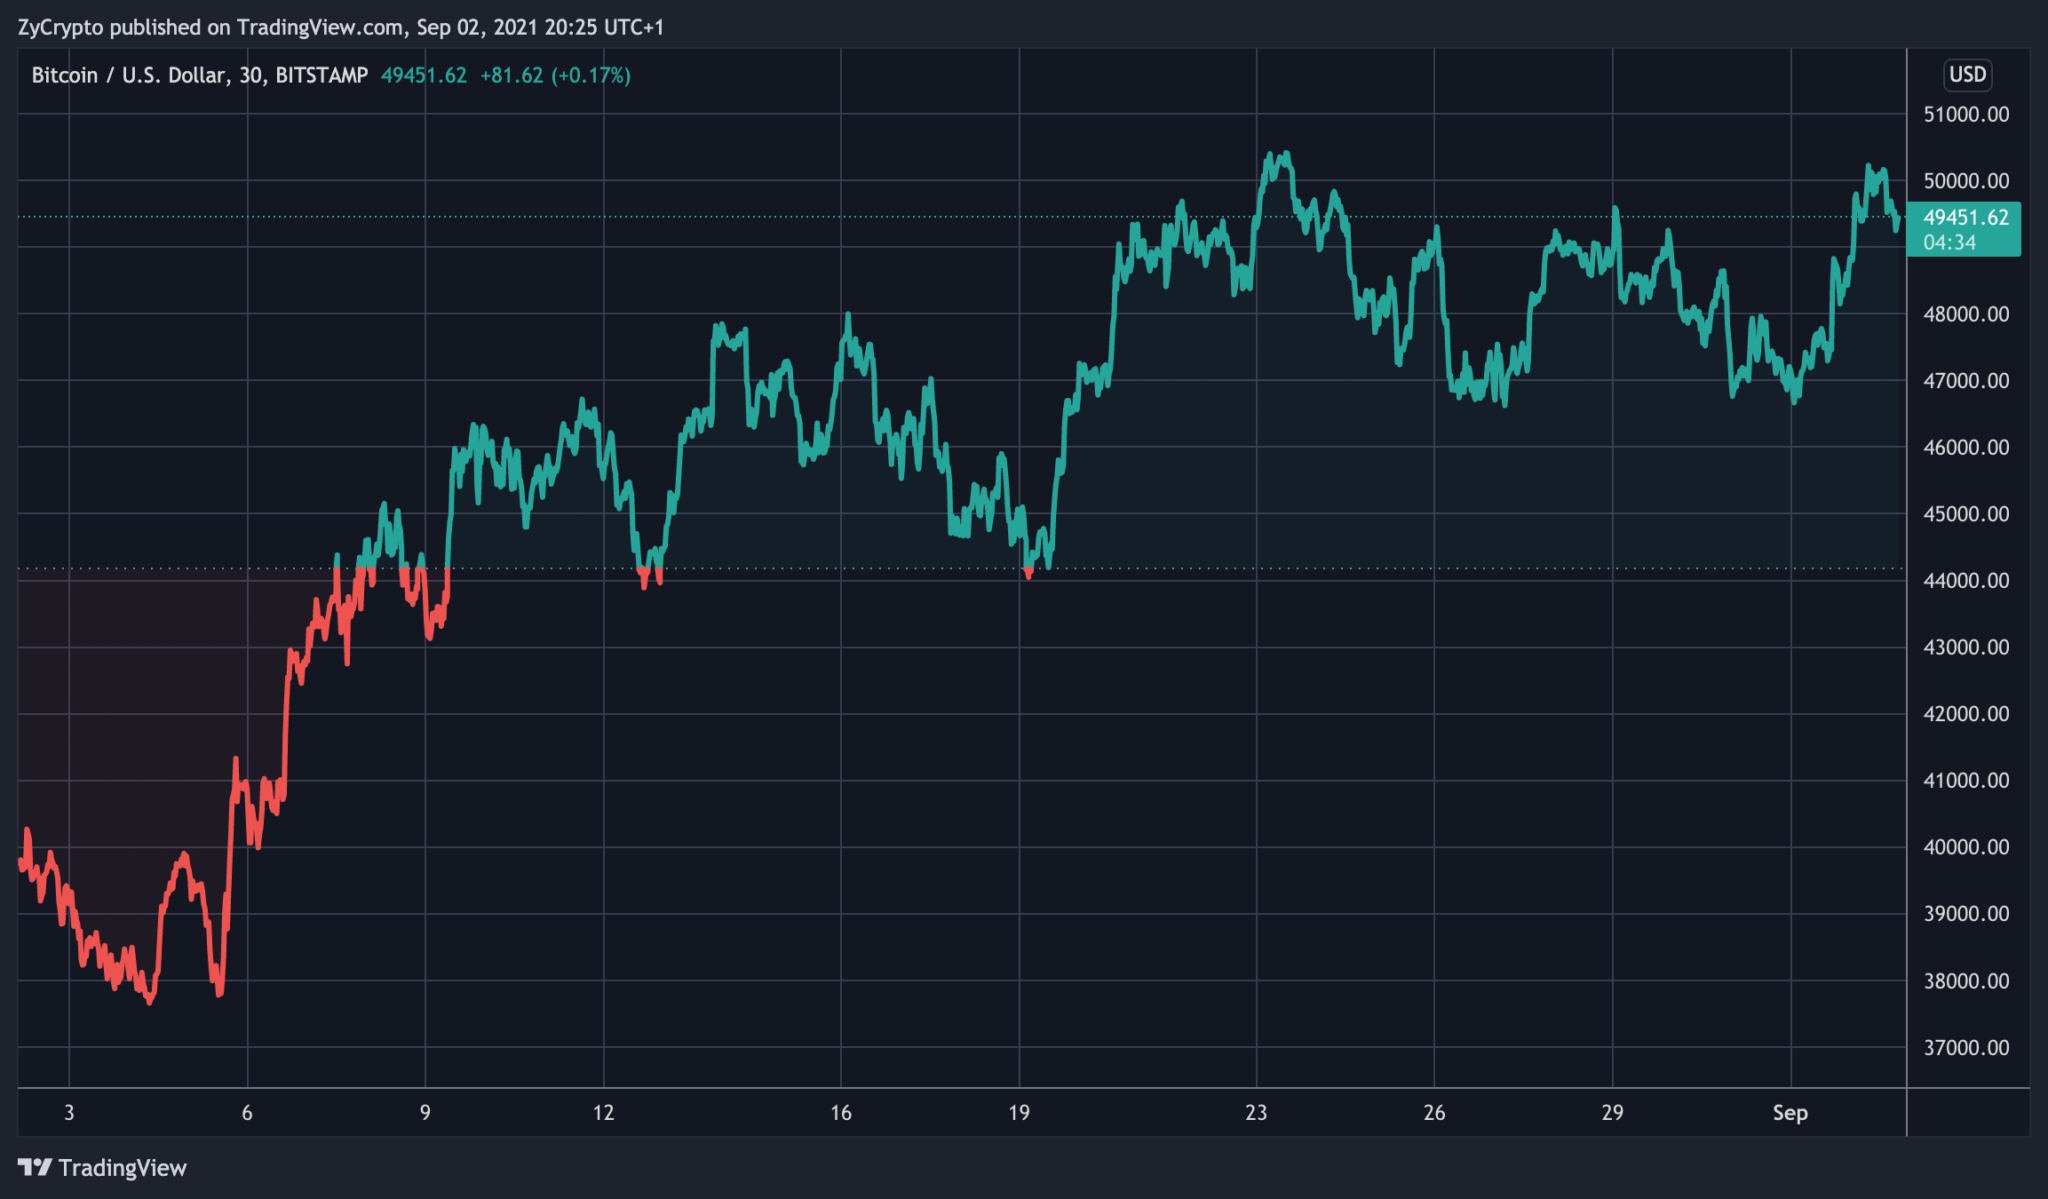
Task: Click the 44000.00 price axis label
Action: click(1966, 580)
